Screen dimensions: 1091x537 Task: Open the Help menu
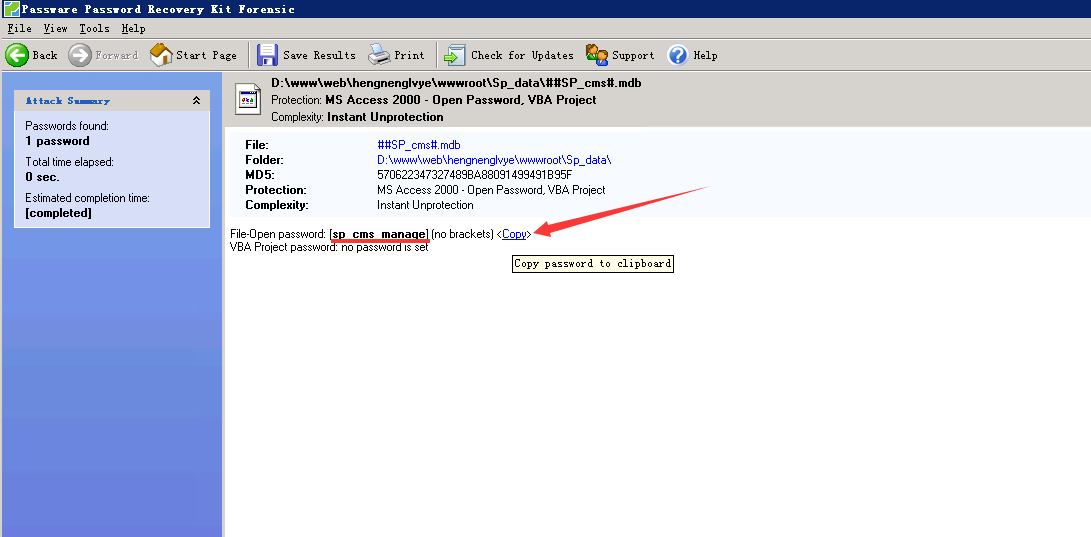(133, 29)
